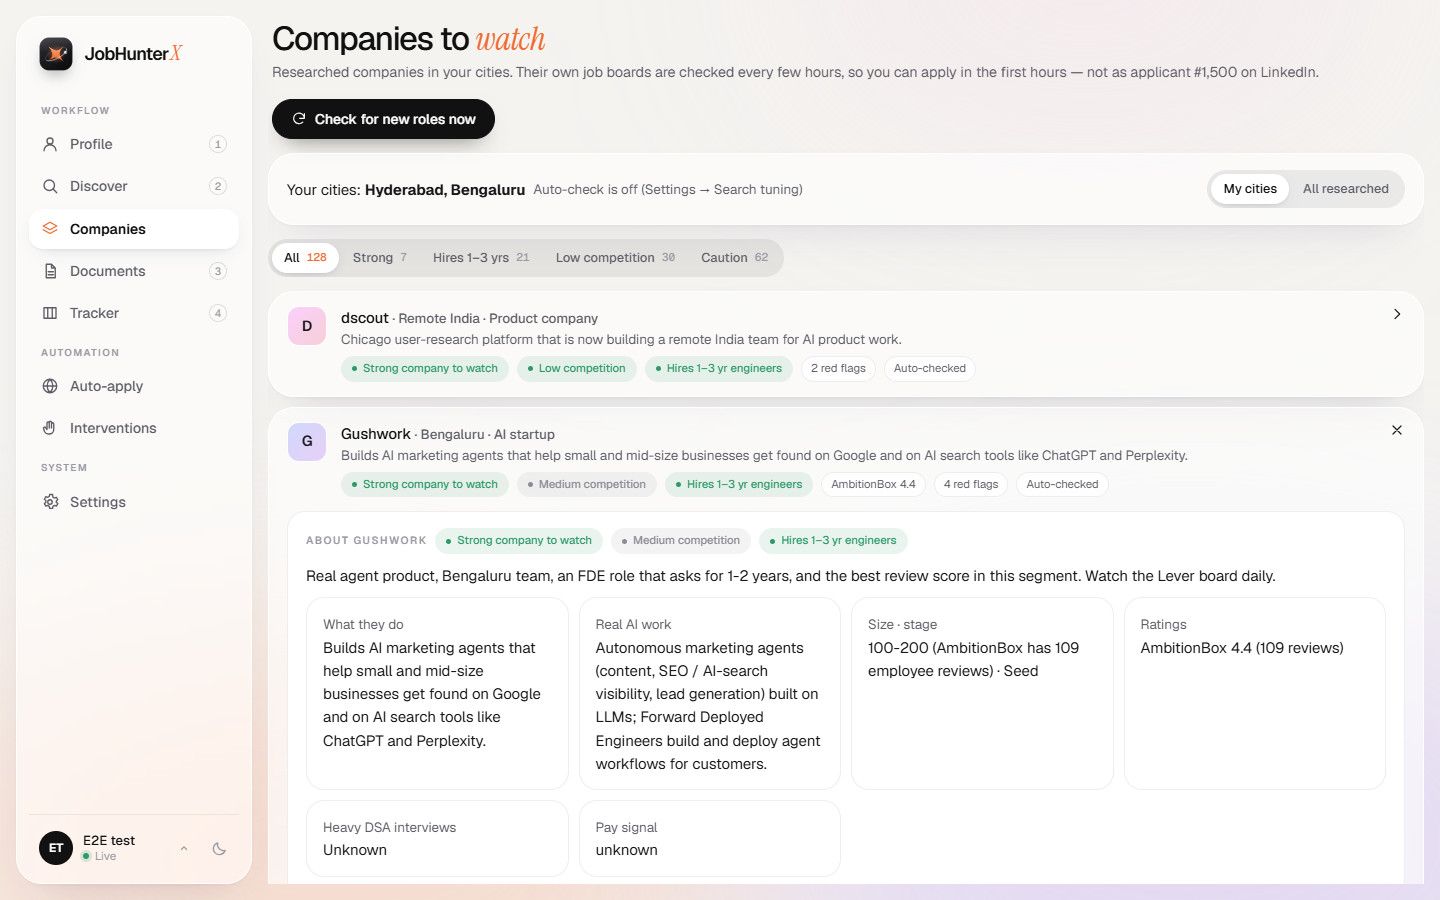The height and width of the screenshot is (900, 1440).
Task: Click the Size · stage card
Action: [982, 693]
